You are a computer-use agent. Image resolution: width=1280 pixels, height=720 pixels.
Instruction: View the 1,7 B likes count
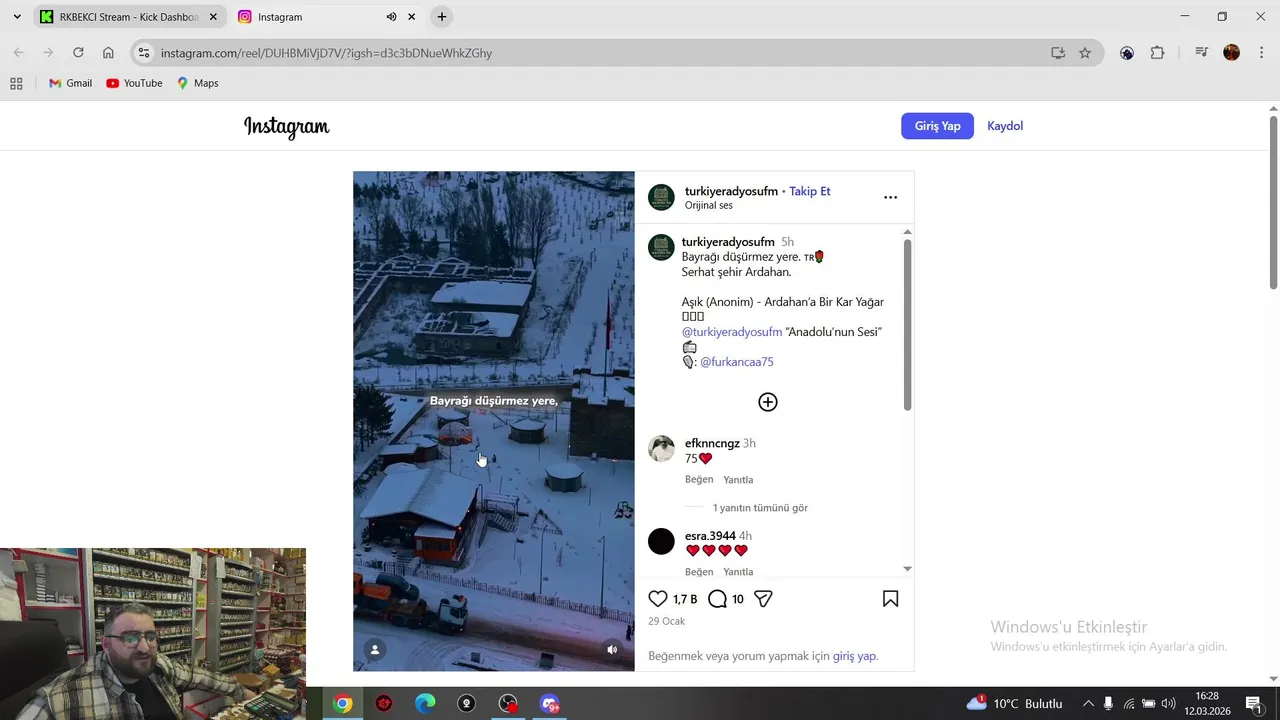click(685, 599)
